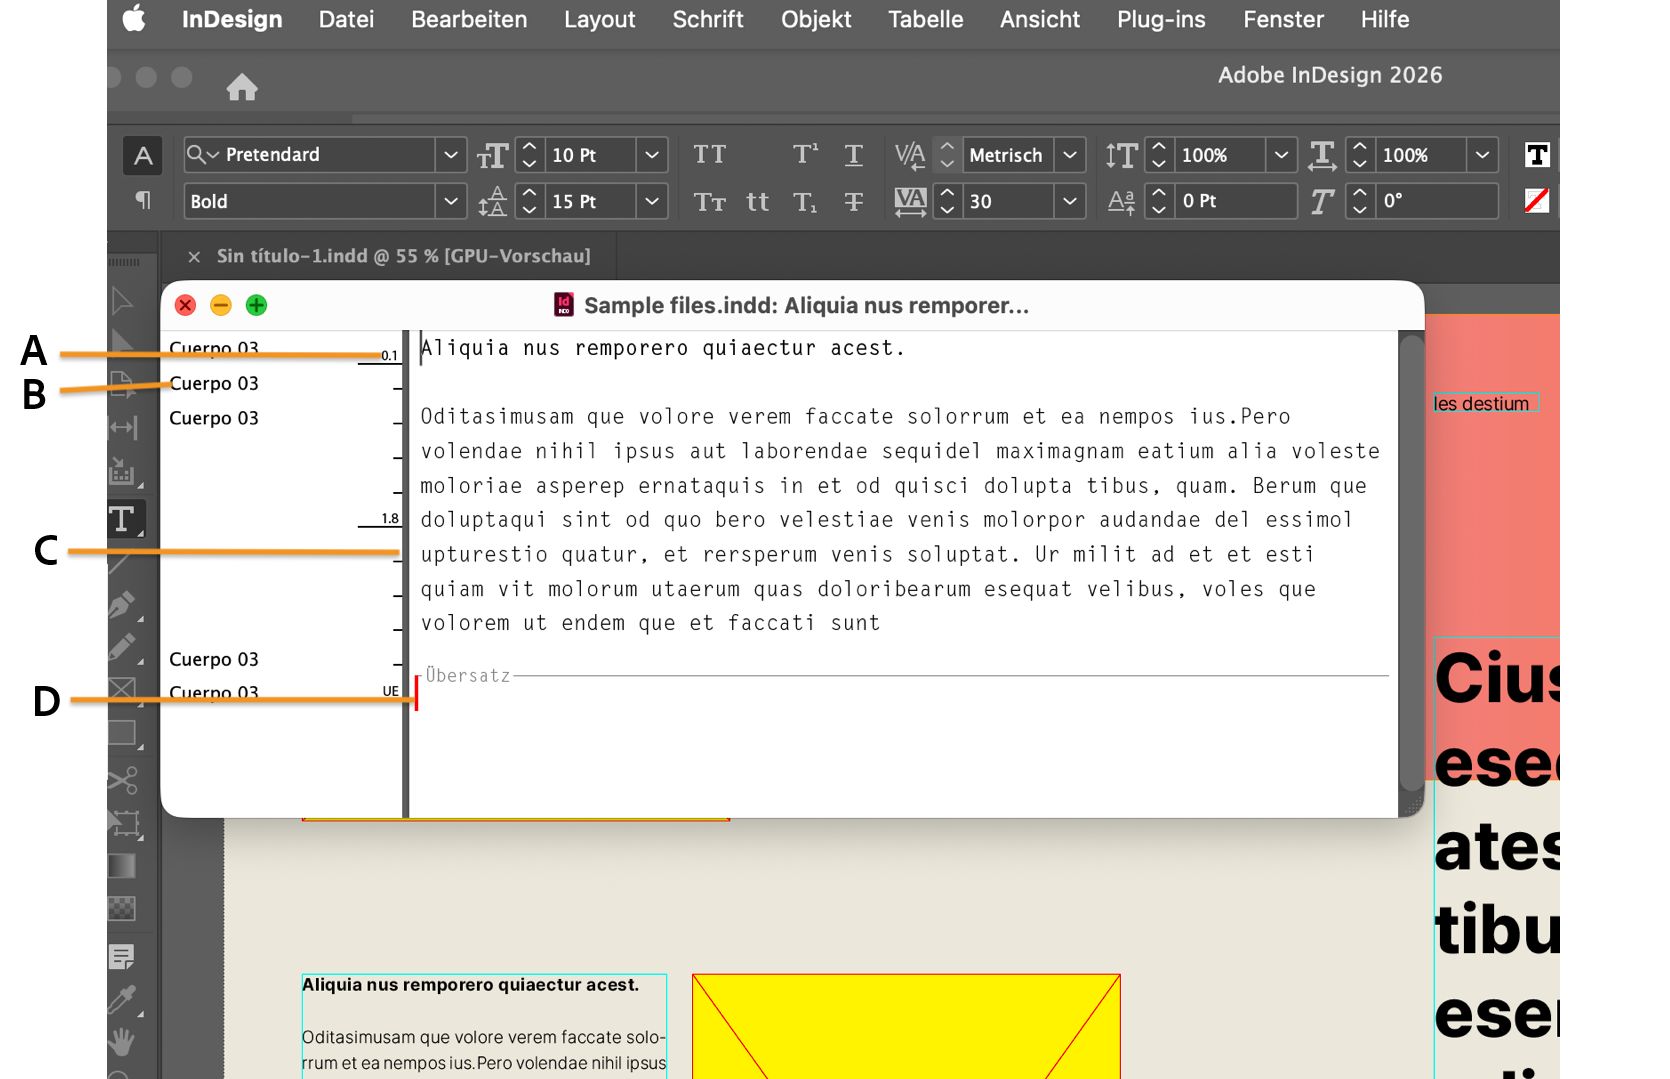Click the Cuerpo 03 style above the Übersatz line
The height and width of the screenshot is (1079, 1670).
pos(214,660)
